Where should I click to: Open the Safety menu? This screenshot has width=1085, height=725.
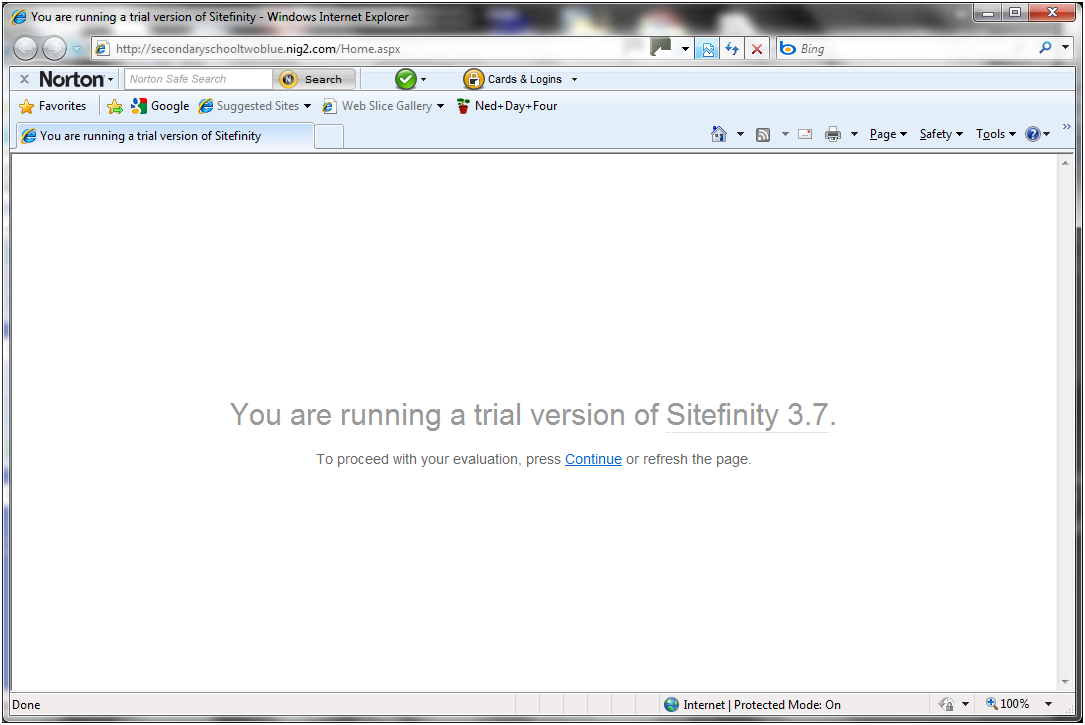941,134
